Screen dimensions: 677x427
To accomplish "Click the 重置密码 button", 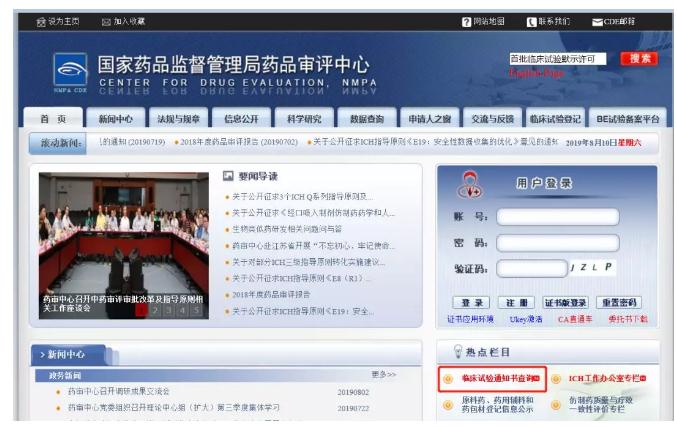I will coord(619,302).
